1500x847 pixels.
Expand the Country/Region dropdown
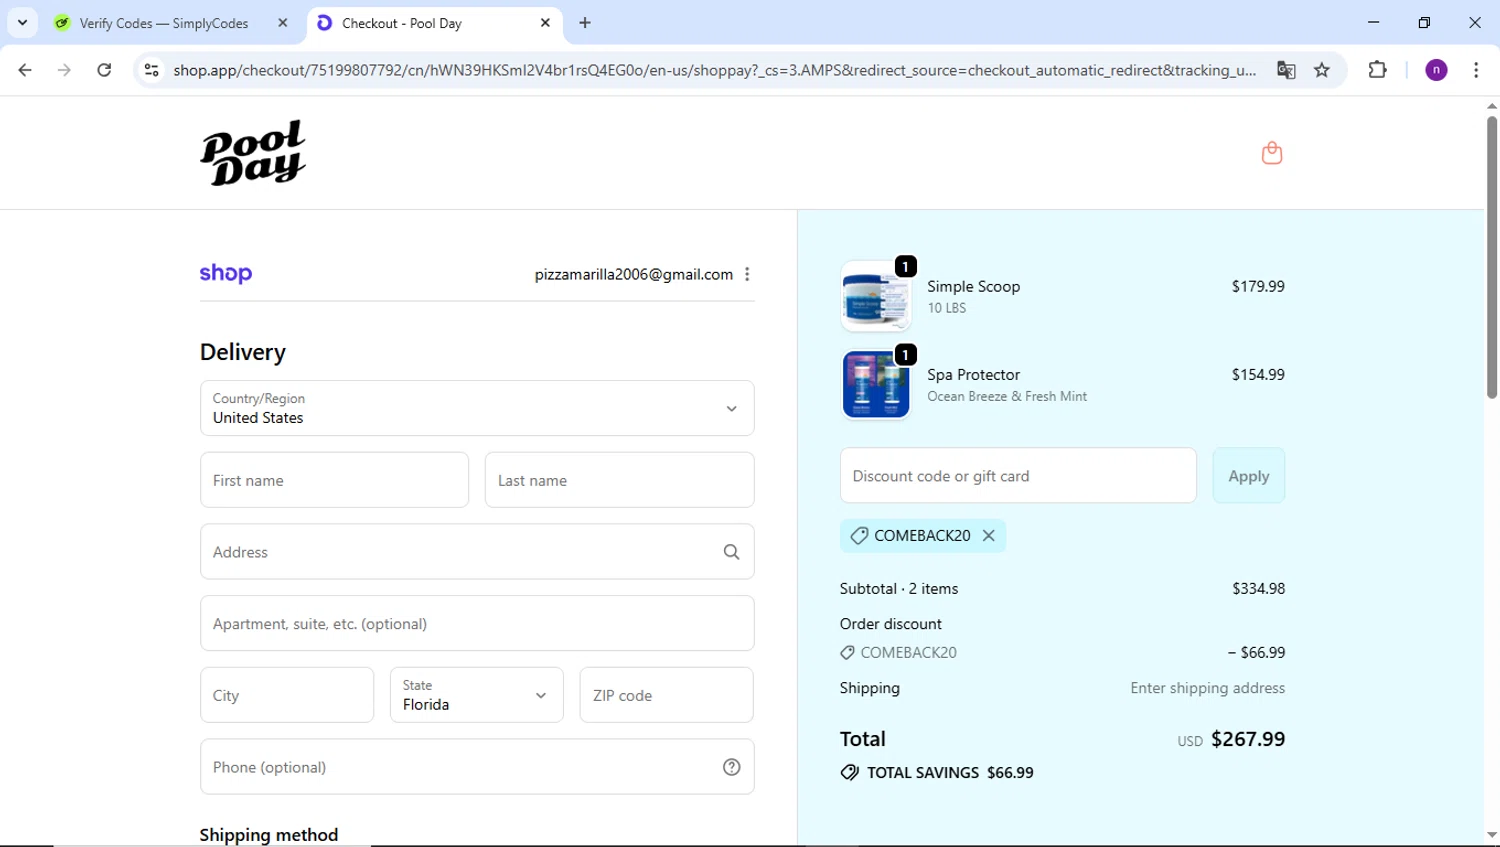tap(477, 408)
